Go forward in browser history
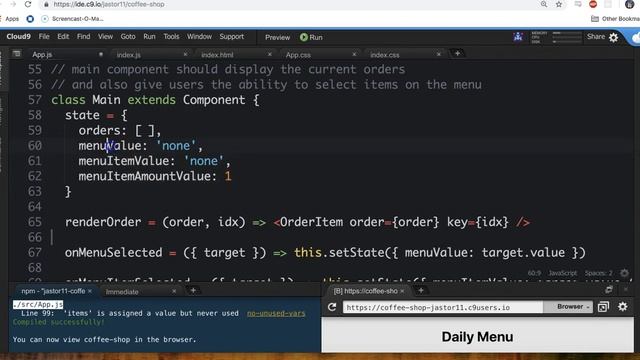 click(13, 4)
